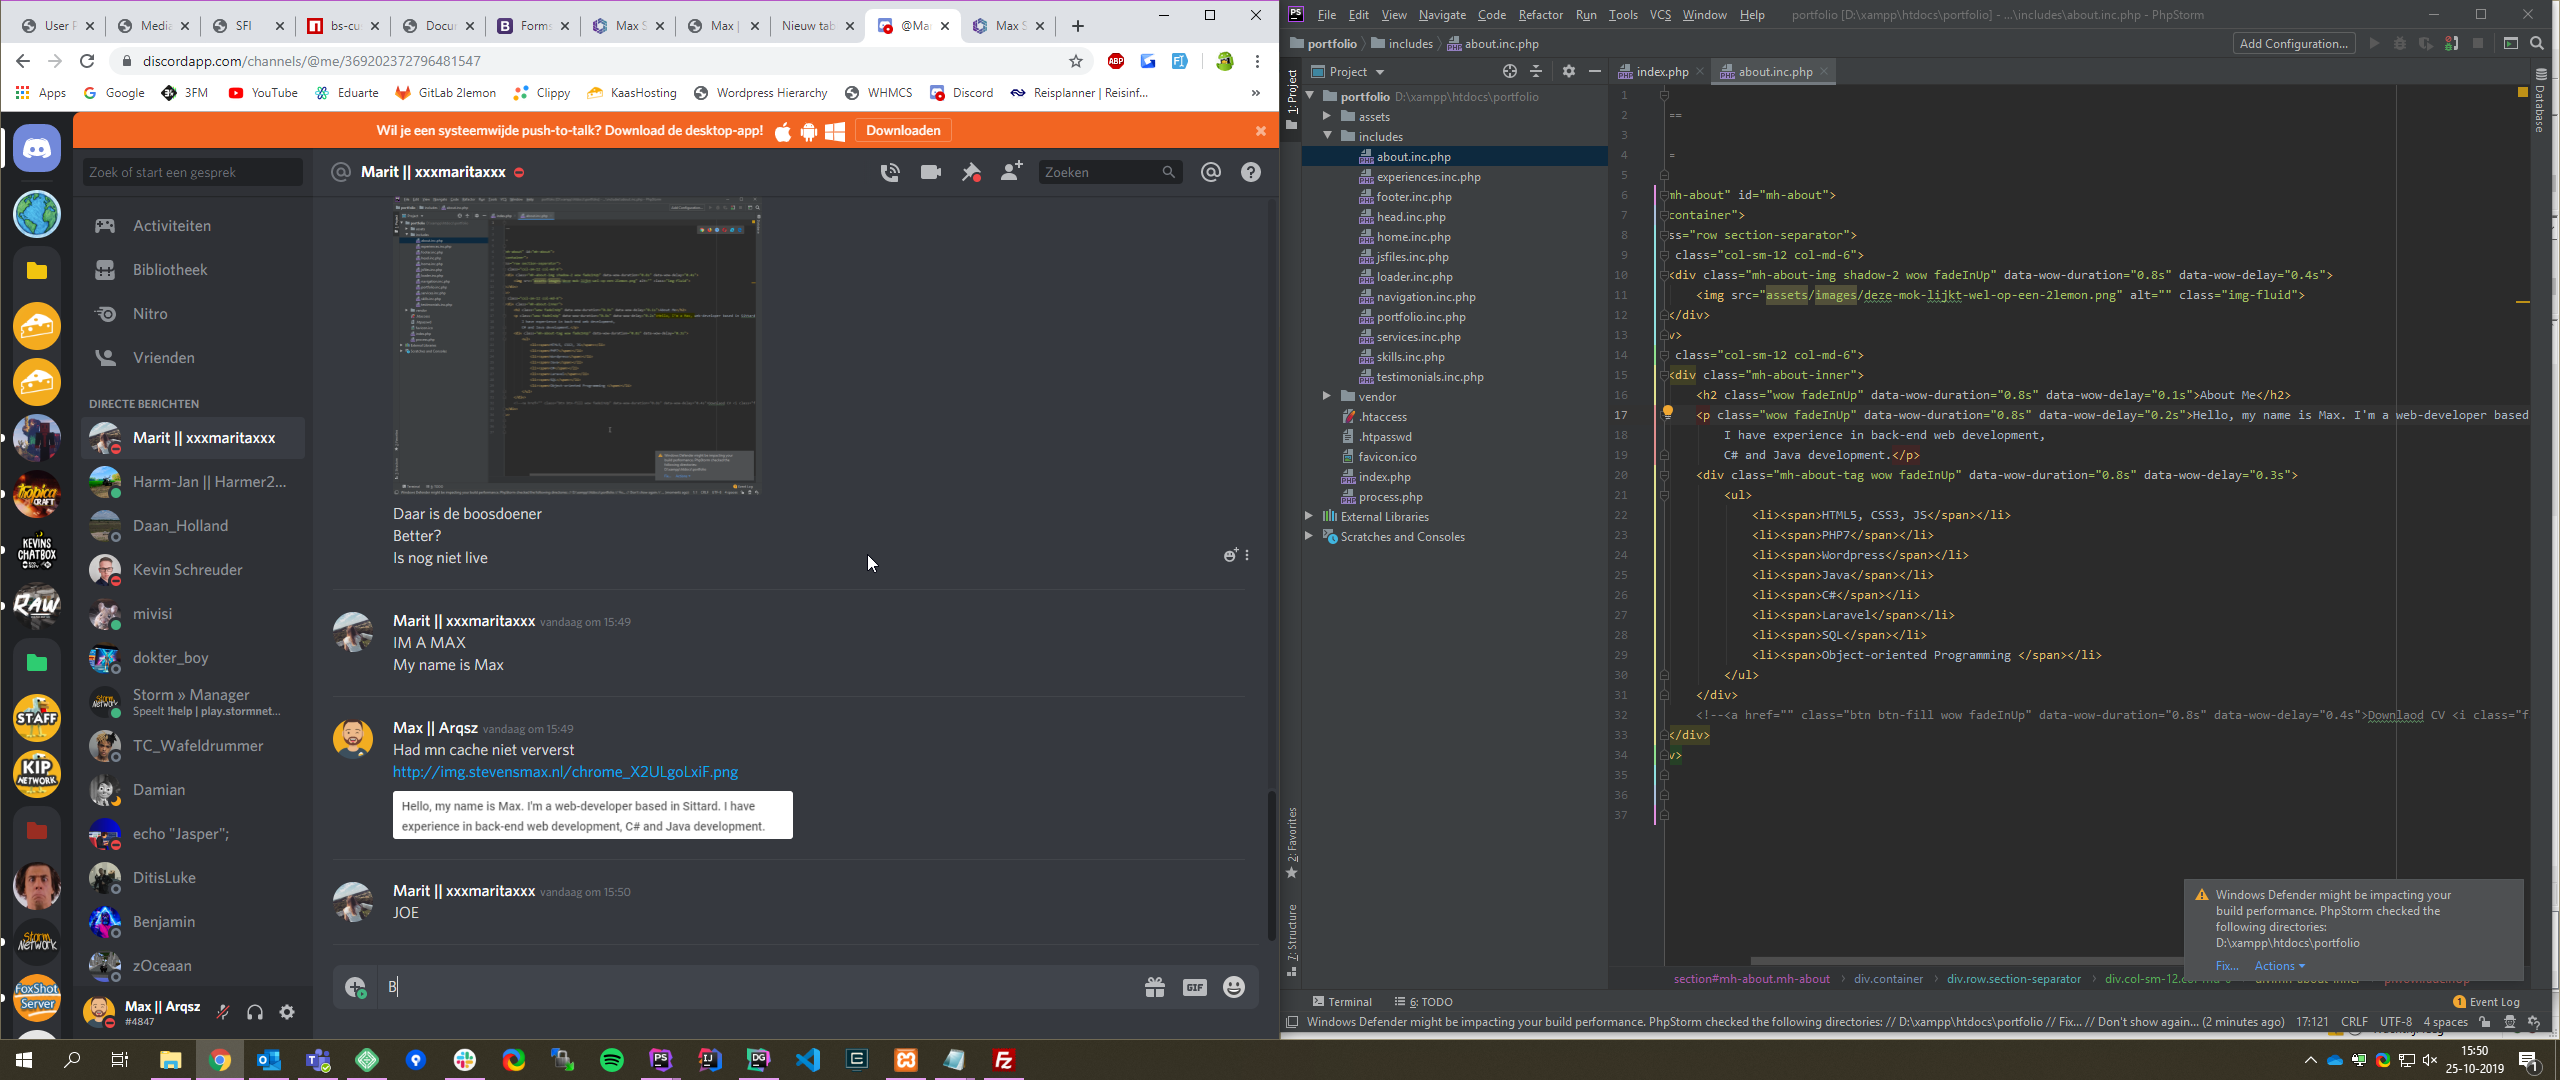Click the Nitro gift icon
Image resolution: width=2560 pixels, height=1080 pixels.
coord(1155,987)
